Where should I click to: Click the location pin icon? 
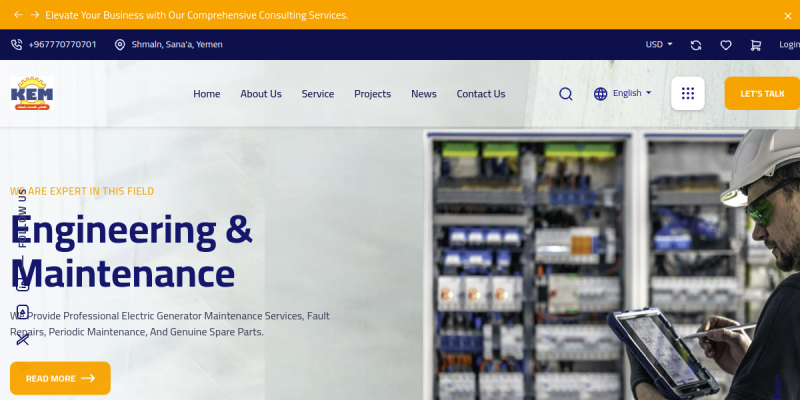click(120, 44)
